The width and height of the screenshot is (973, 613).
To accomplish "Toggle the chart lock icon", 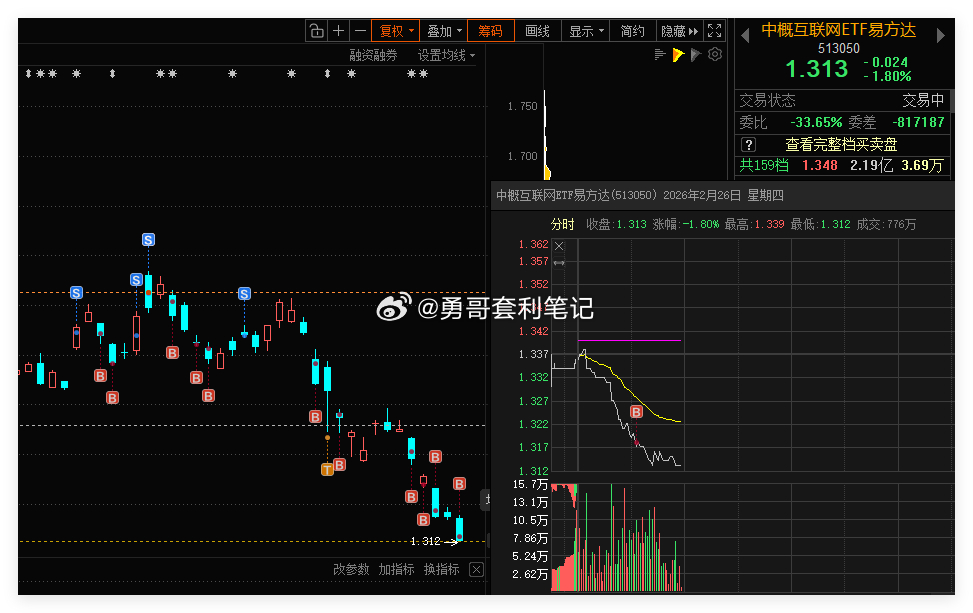I will click(x=316, y=31).
